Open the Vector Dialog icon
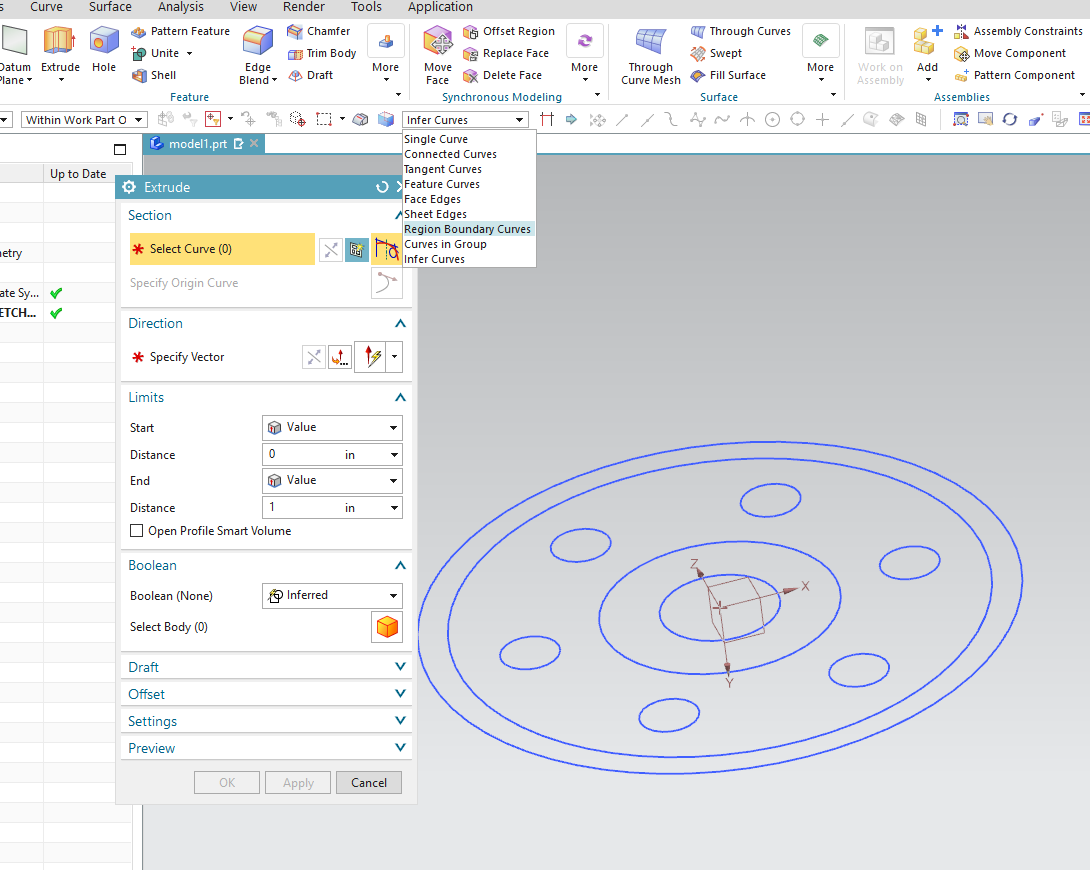 tap(339, 357)
